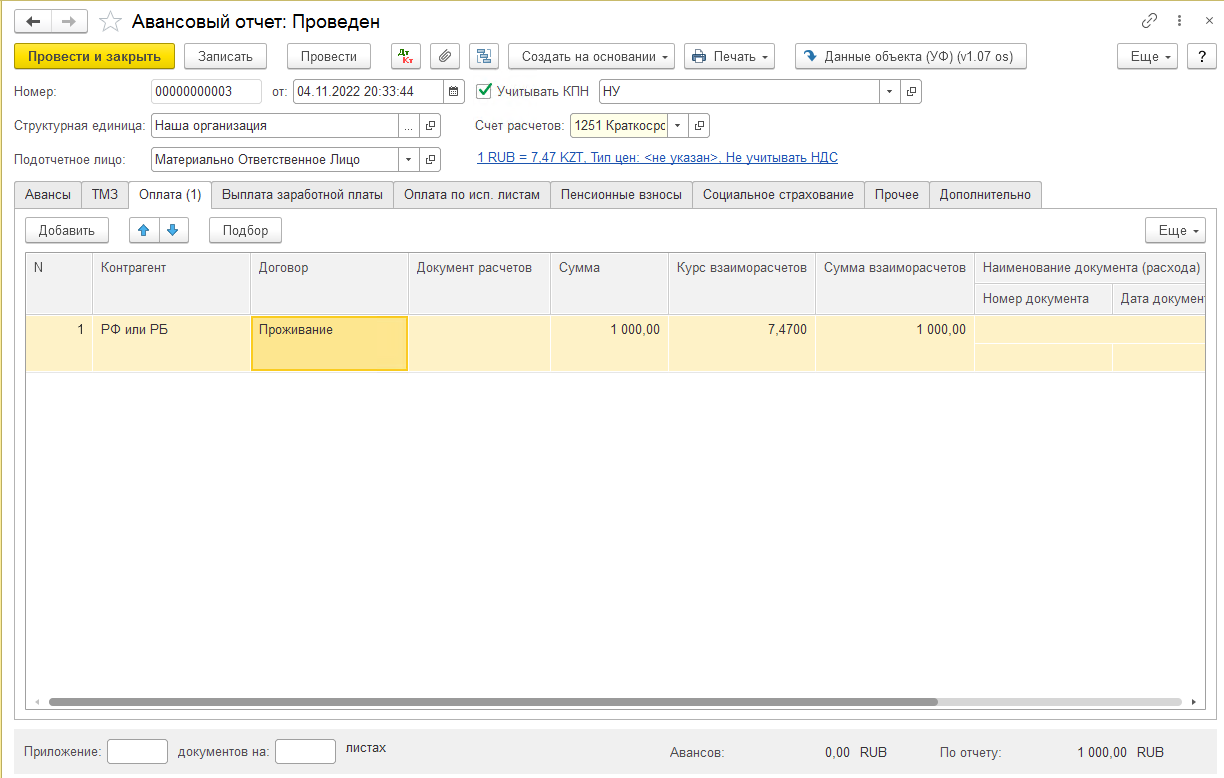Screen dimensions: 1224x778
Task: Move row up with the blue arrow
Action: click(144, 230)
